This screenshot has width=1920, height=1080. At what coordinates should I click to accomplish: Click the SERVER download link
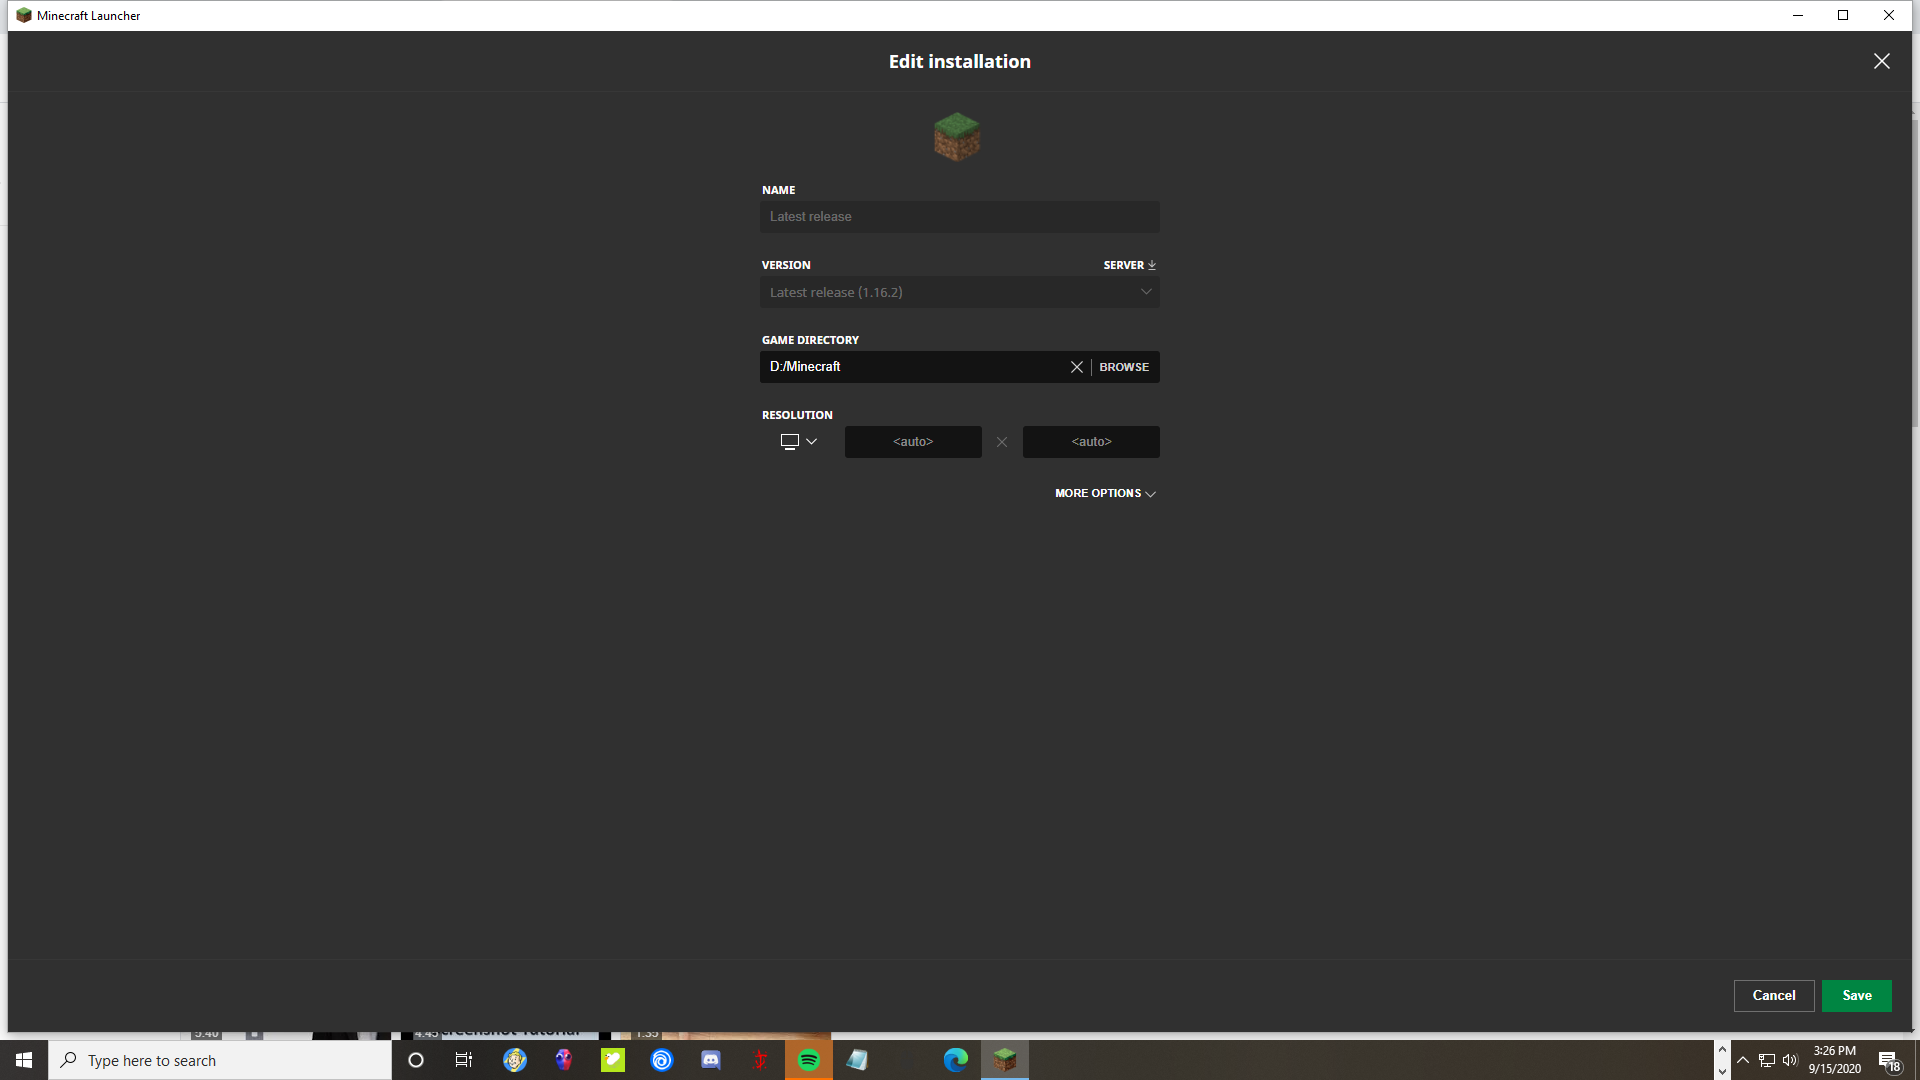(1129, 265)
